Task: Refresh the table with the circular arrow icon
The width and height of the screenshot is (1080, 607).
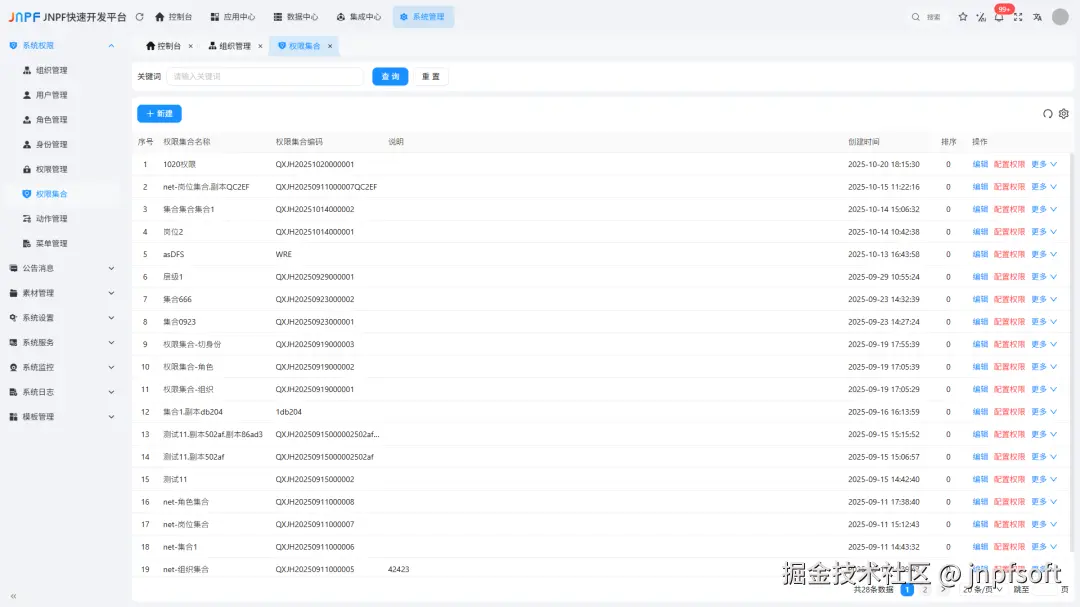Action: click(1047, 114)
